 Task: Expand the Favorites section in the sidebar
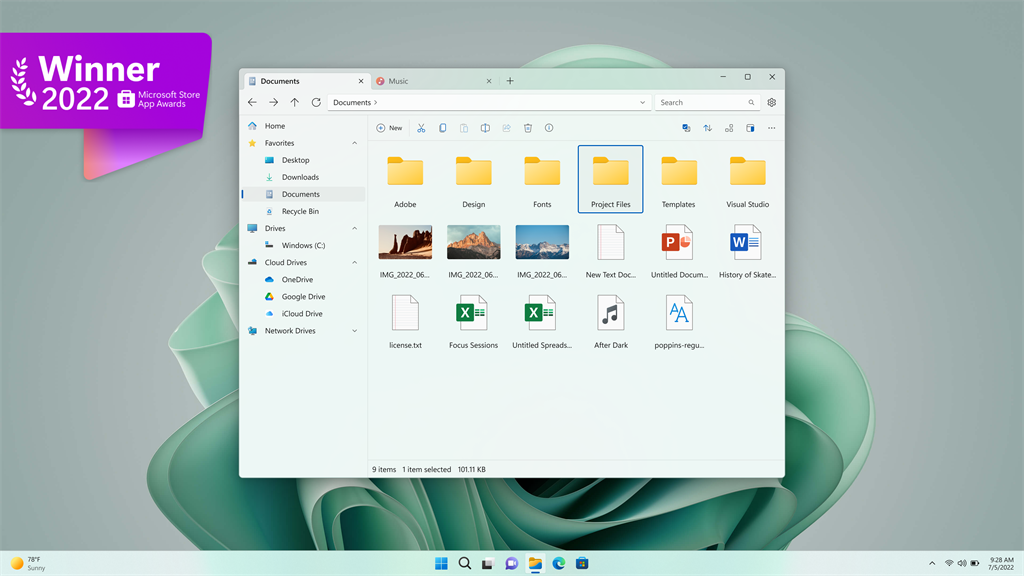[x=353, y=143]
